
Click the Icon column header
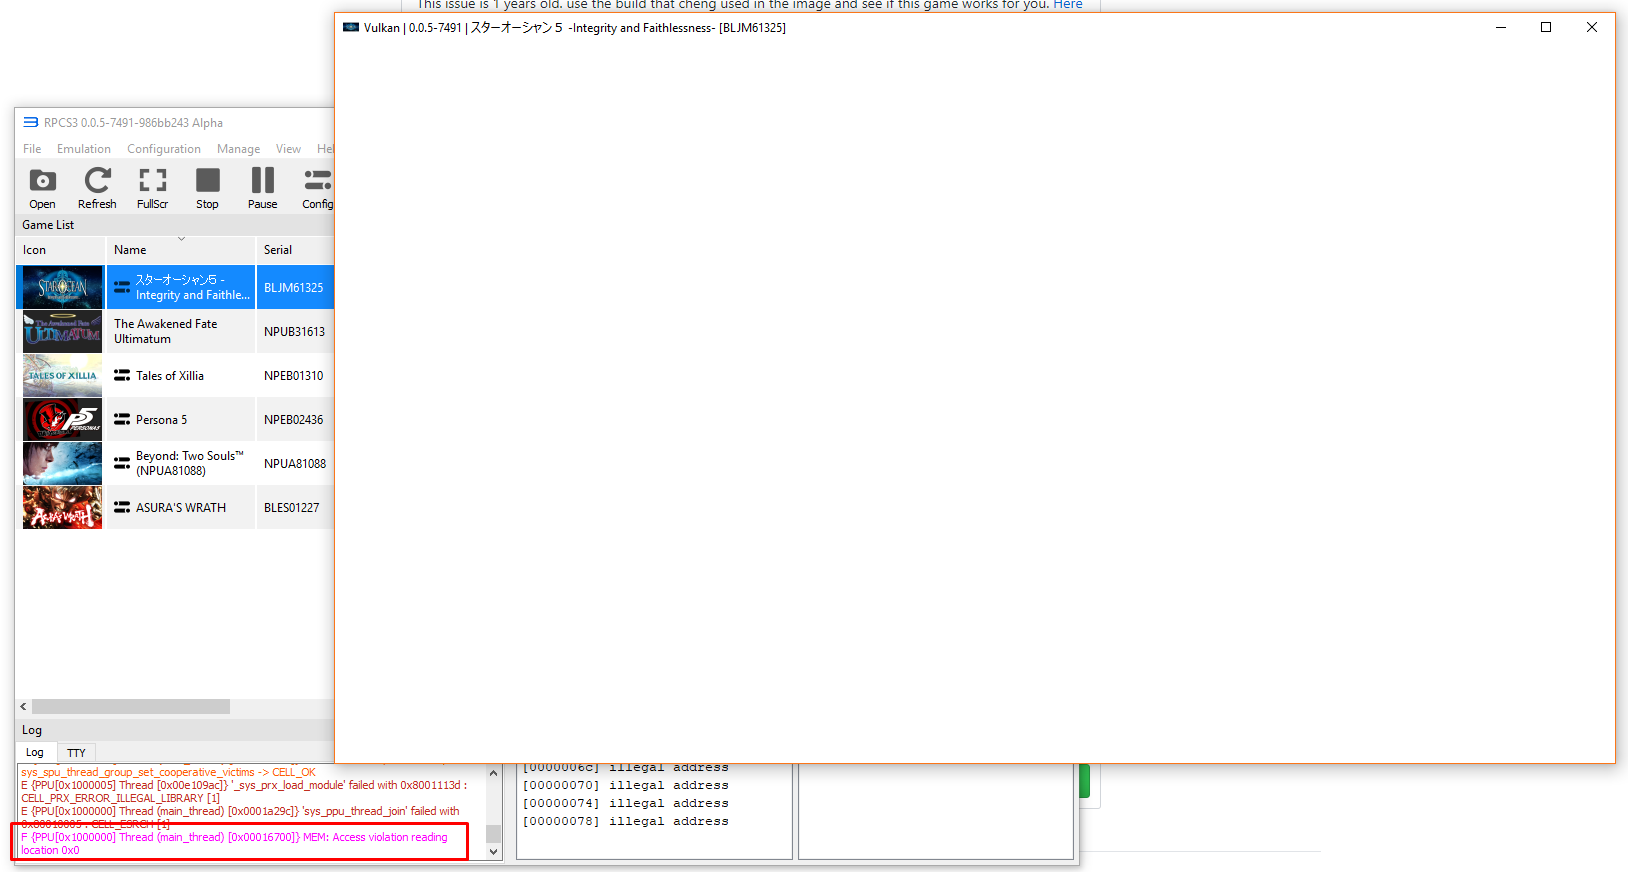point(60,250)
